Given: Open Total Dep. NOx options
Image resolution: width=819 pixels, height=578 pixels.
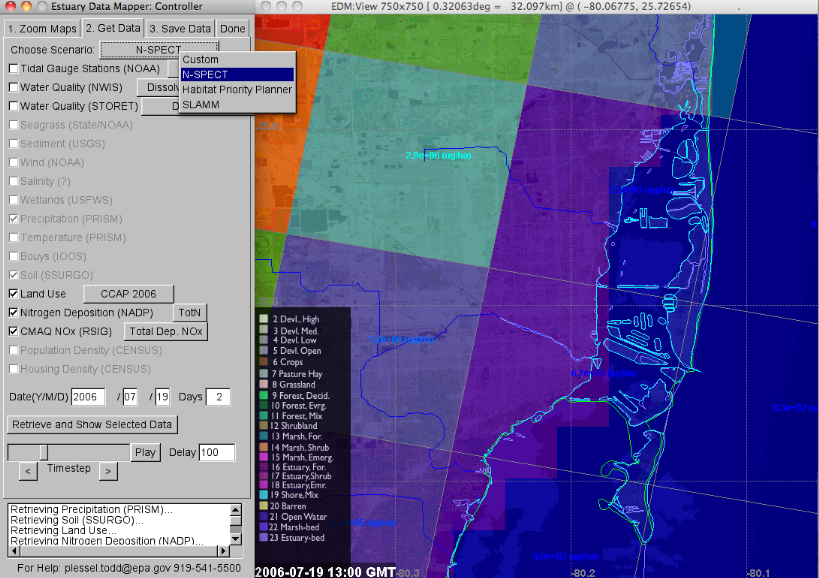Looking at the screenshot, I should pos(165,331).
